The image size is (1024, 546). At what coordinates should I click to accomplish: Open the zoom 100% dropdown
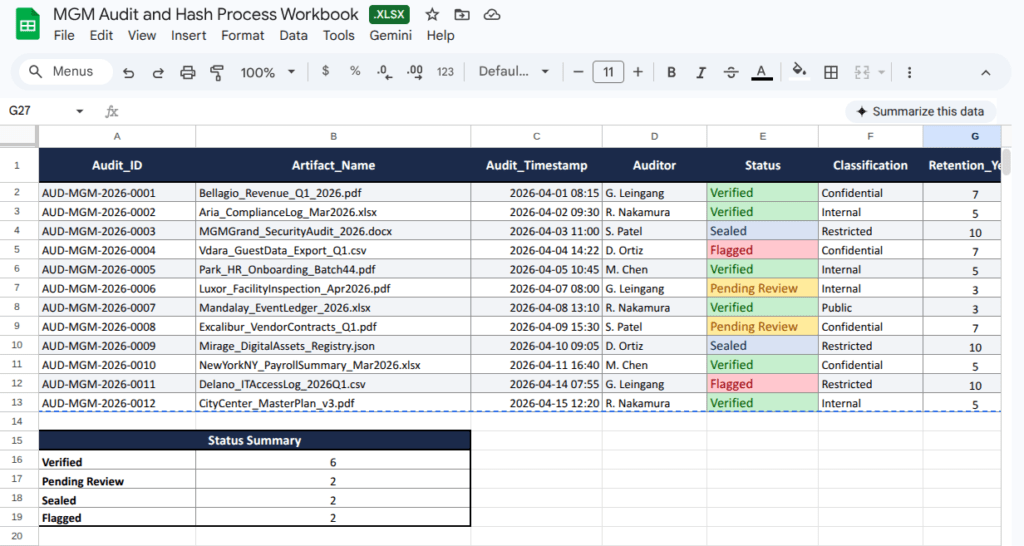pyautogui.click(x=268, y=72)
